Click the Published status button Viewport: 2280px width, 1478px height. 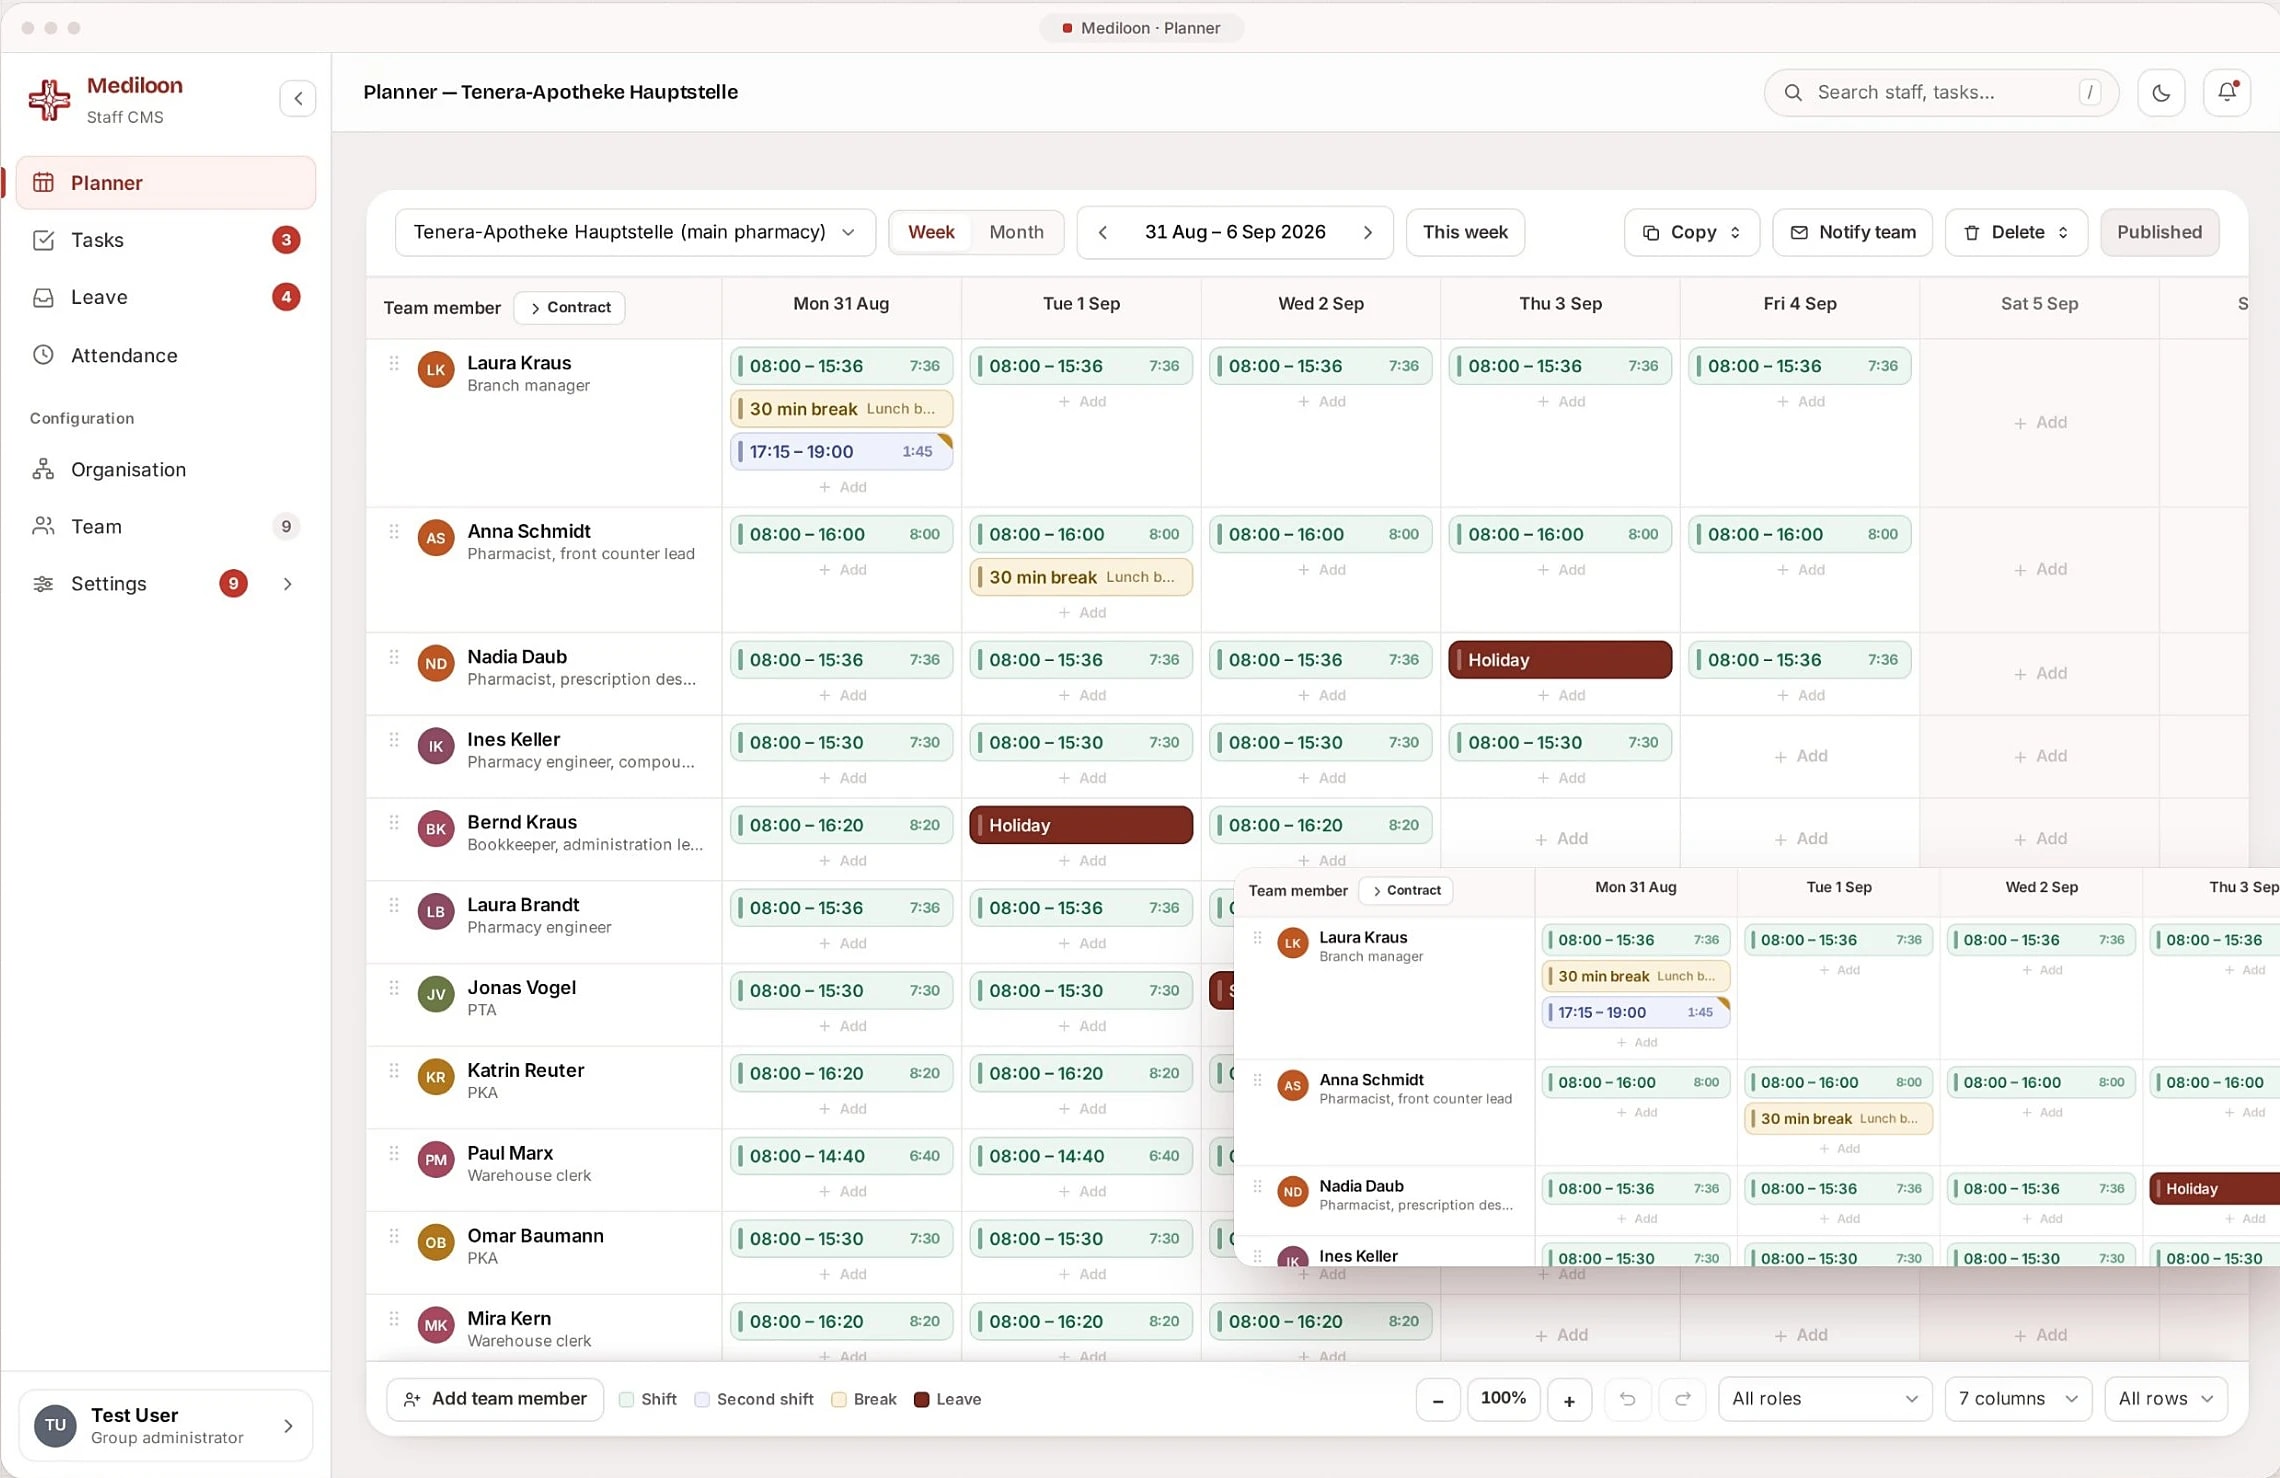[2159, 233]
